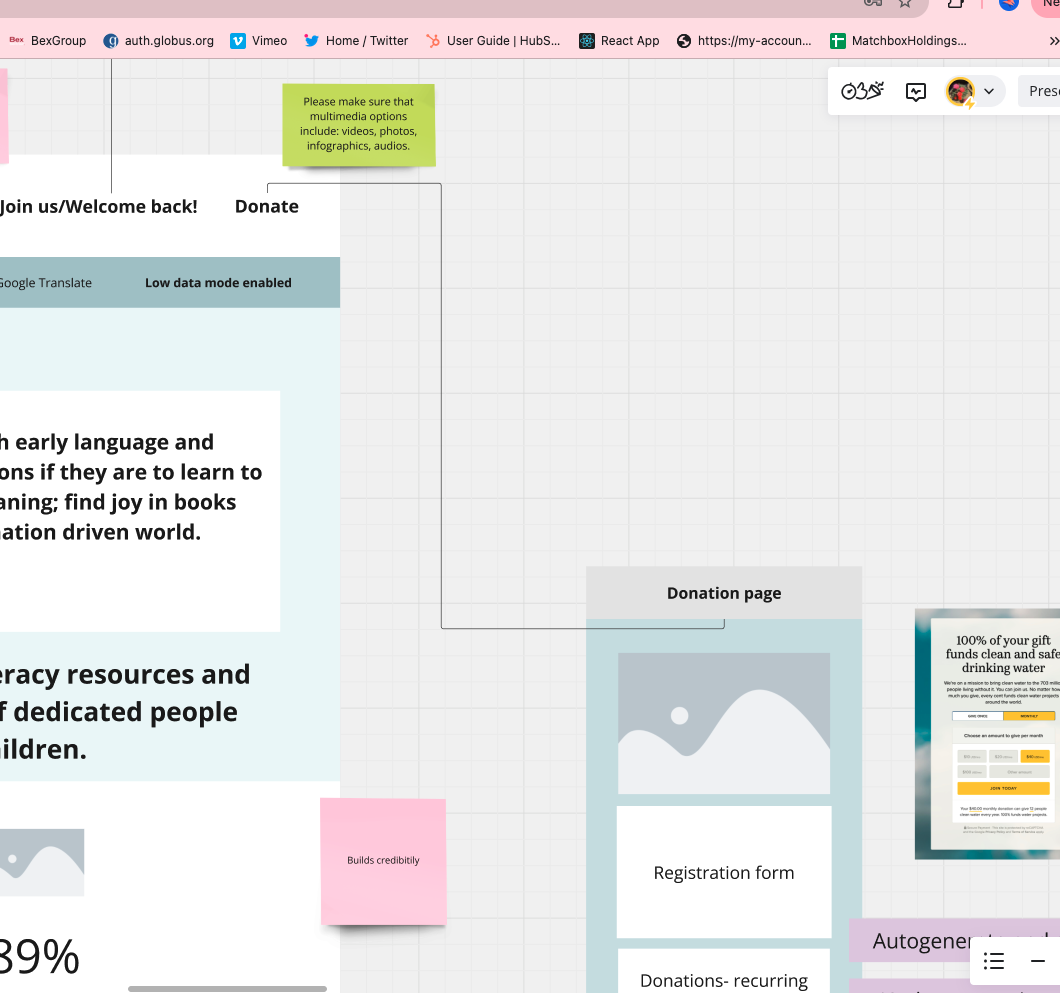Image resolution: width=1060 pixels, height=993 pixels.
Task: Select the pink Builds credibility sticky note
Action: [383, 860]
